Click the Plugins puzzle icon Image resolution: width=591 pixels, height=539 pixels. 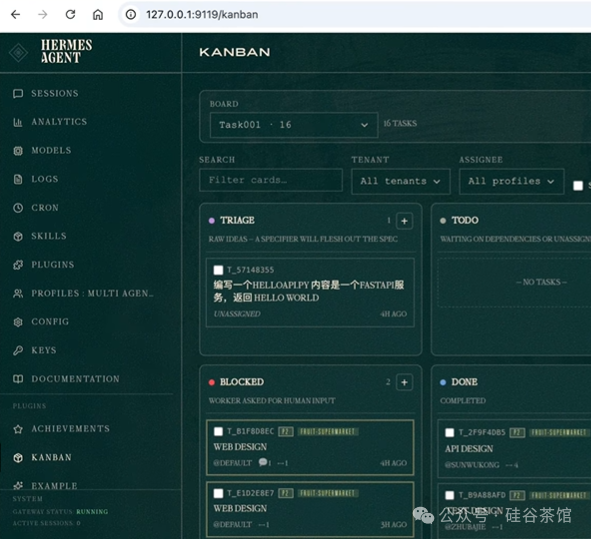click(x=18, y=265)
